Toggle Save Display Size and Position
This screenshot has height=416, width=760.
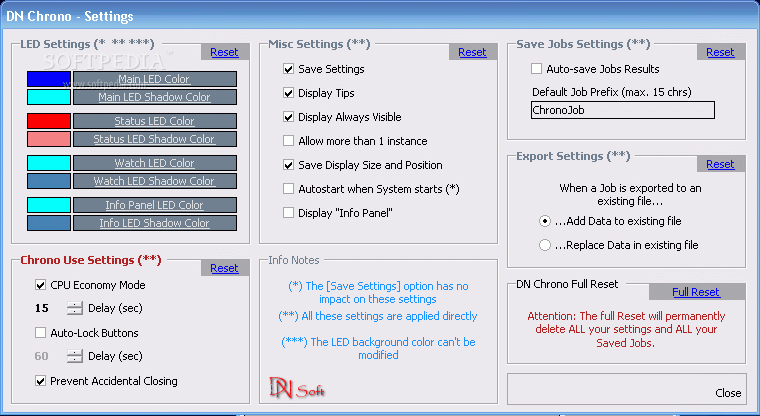[x=288, y=165]
